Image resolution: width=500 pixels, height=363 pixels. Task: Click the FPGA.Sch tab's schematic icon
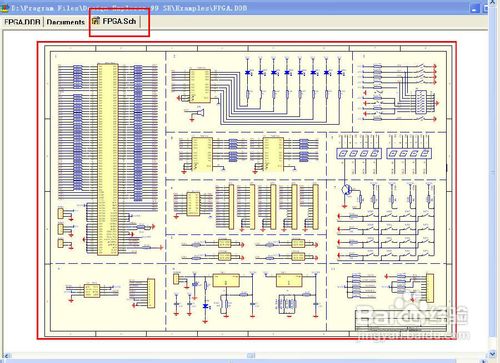click(96, 21)
